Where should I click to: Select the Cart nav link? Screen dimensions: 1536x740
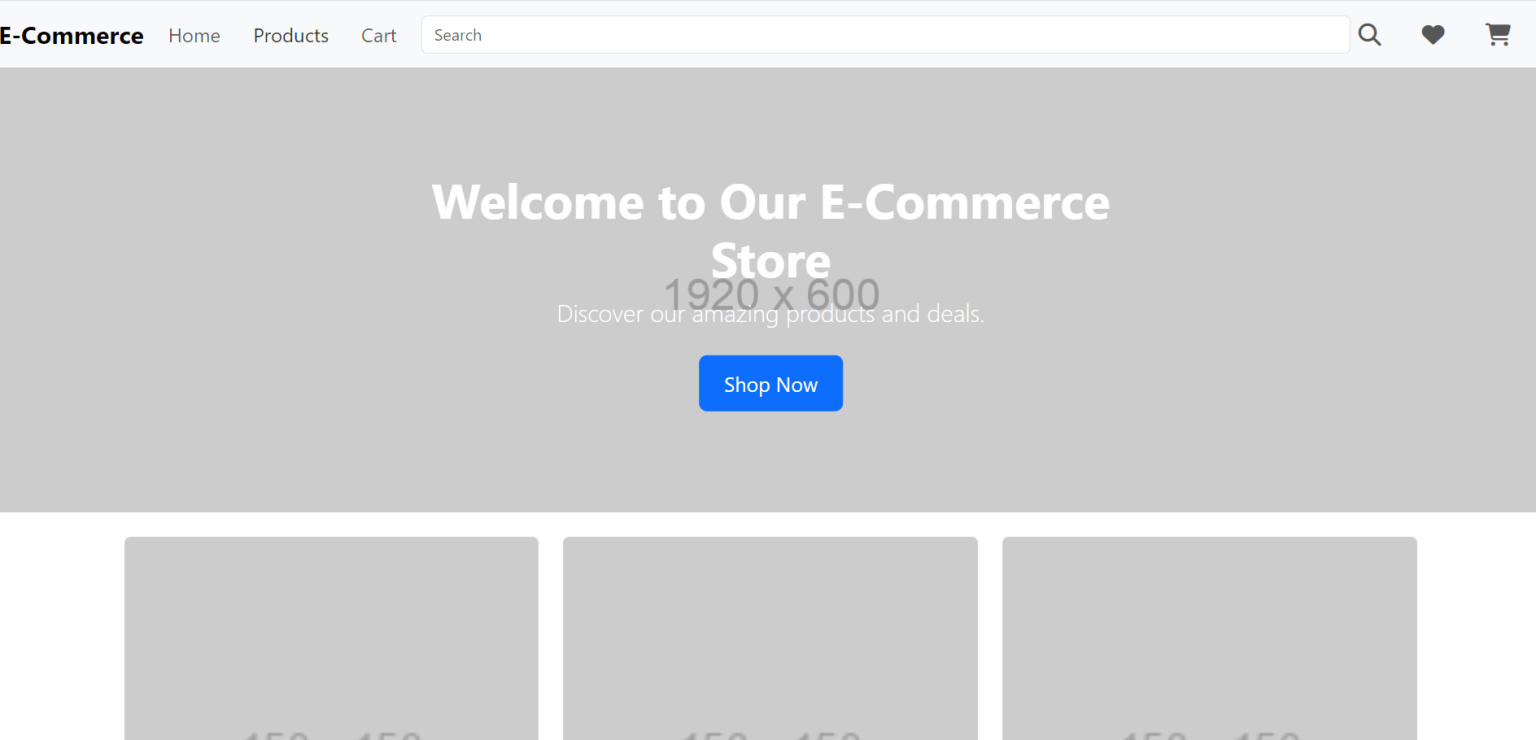[378, 36]
